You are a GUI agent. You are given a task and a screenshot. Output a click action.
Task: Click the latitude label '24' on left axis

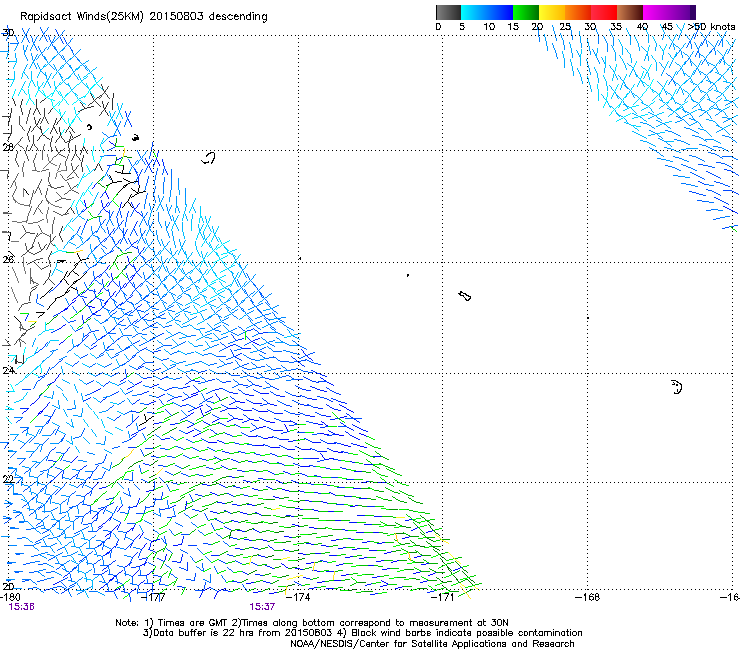[x=8, y=371]
